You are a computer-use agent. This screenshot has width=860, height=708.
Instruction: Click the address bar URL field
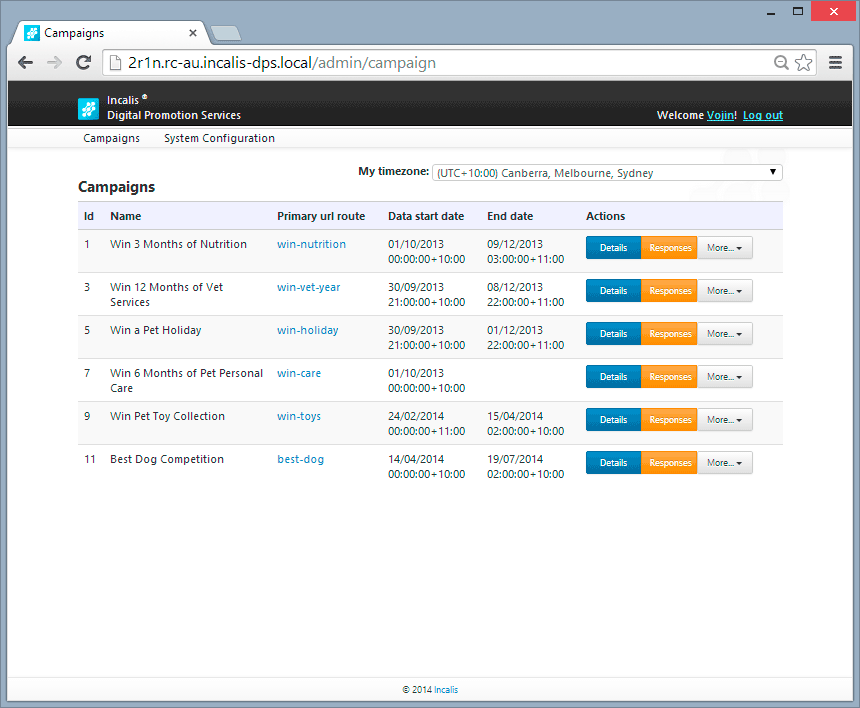(x=440, y=63)
